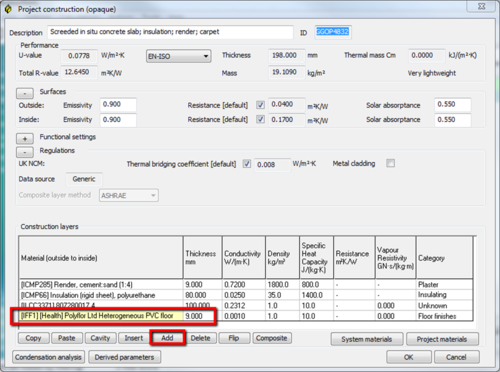Confirm with the OK button
Screen dimensions: 500x372
point(409,357)
